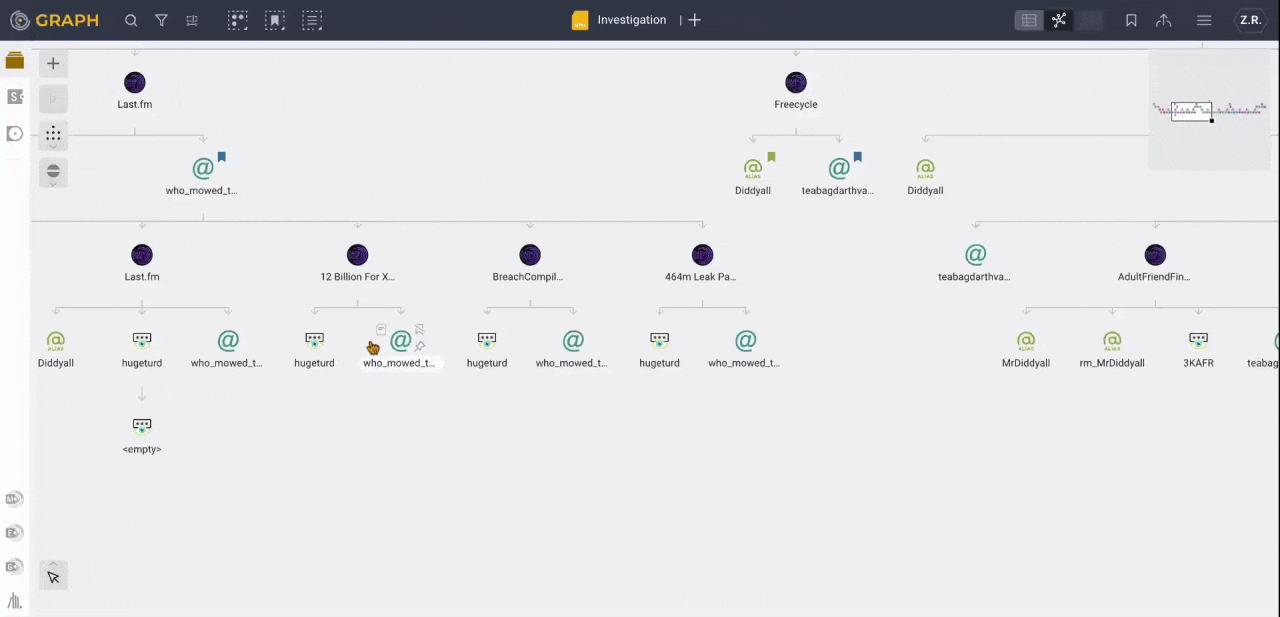Toggle the blue bookmark on who_mowed_t

tap(222, 157)
